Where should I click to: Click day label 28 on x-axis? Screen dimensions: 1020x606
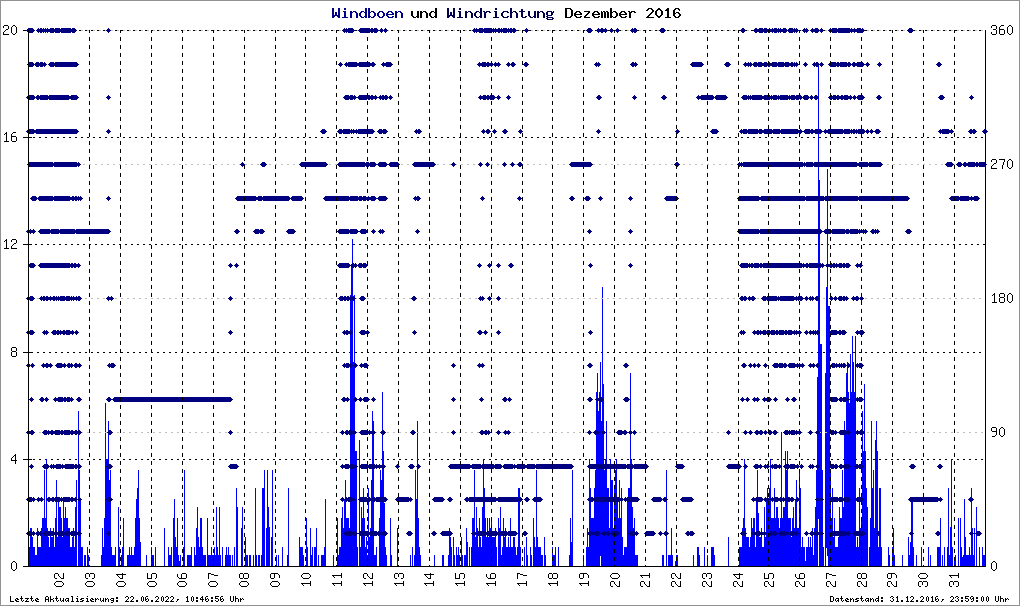[x=862, y=578]
